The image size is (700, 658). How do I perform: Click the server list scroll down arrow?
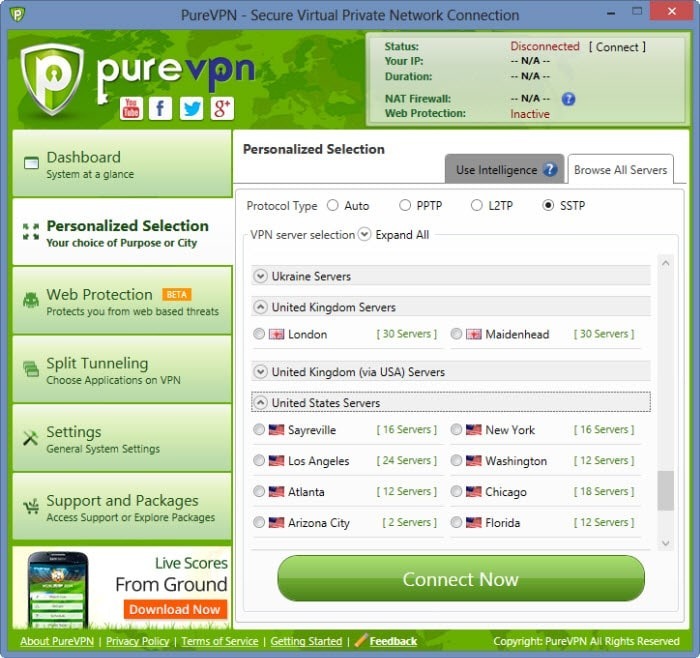(665, 543)
